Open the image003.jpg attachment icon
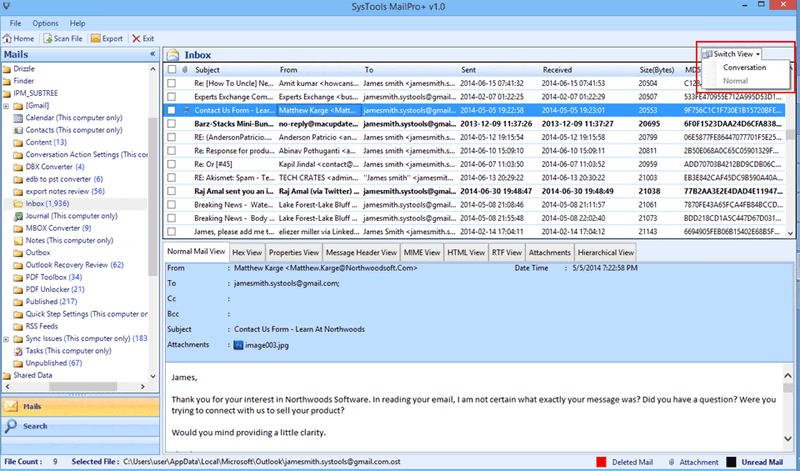 (238, 345)
